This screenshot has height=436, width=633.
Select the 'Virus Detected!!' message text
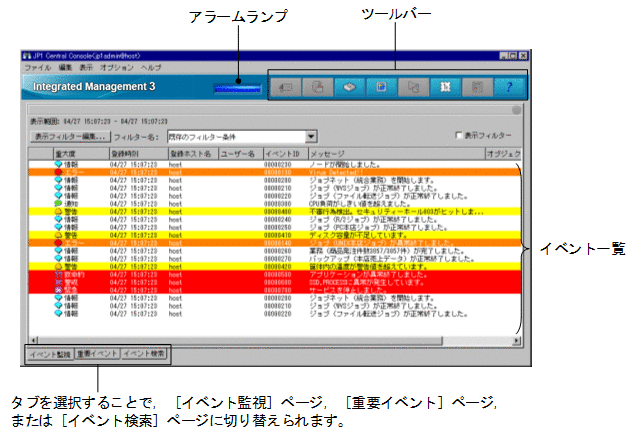coord(335,172)
